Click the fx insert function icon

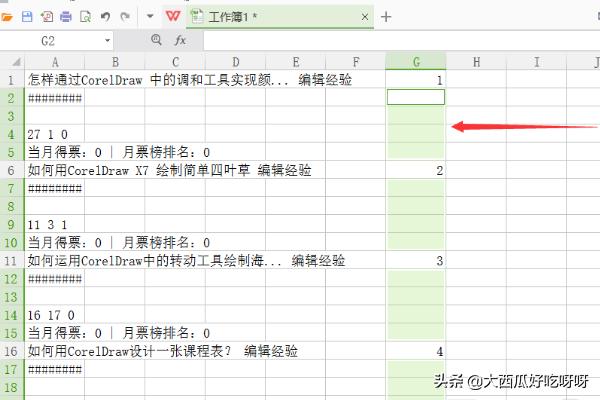181,40
